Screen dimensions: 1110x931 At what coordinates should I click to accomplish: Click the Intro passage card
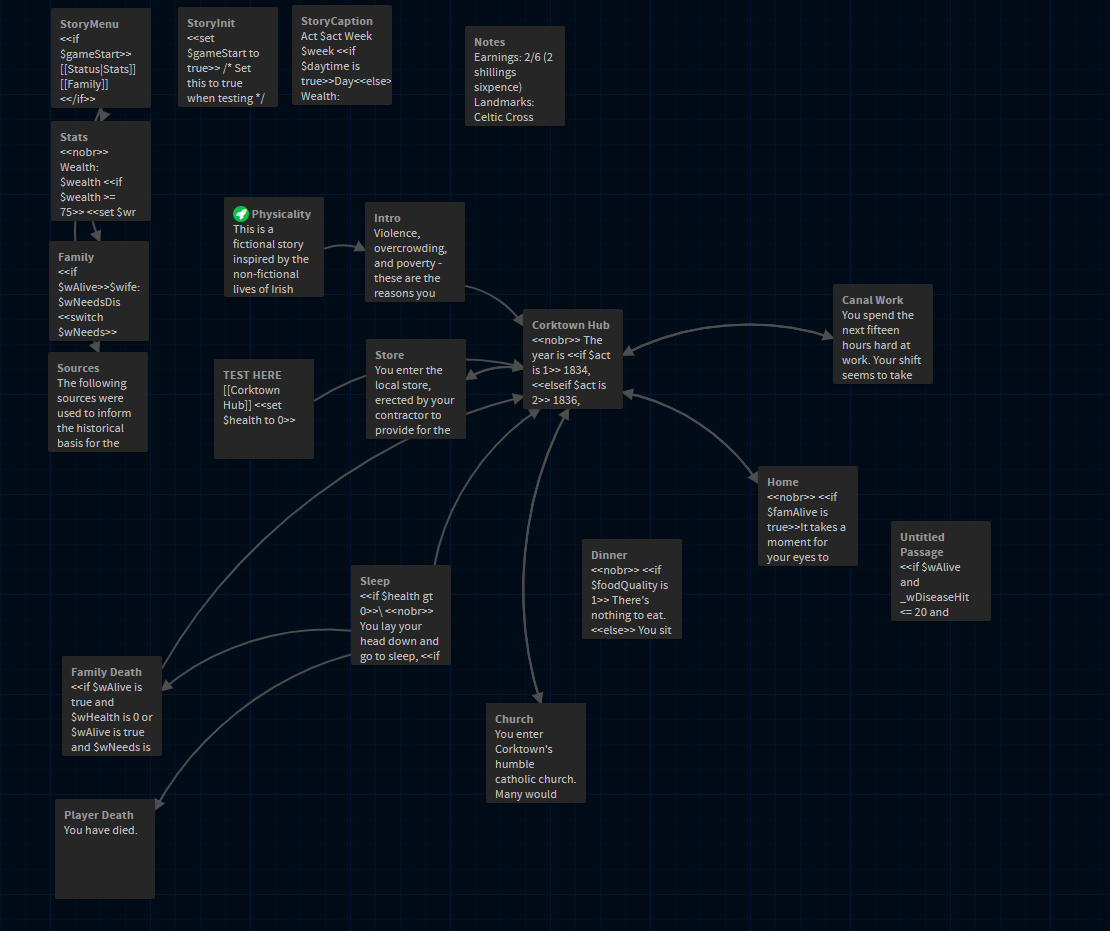tap(415, 252)
